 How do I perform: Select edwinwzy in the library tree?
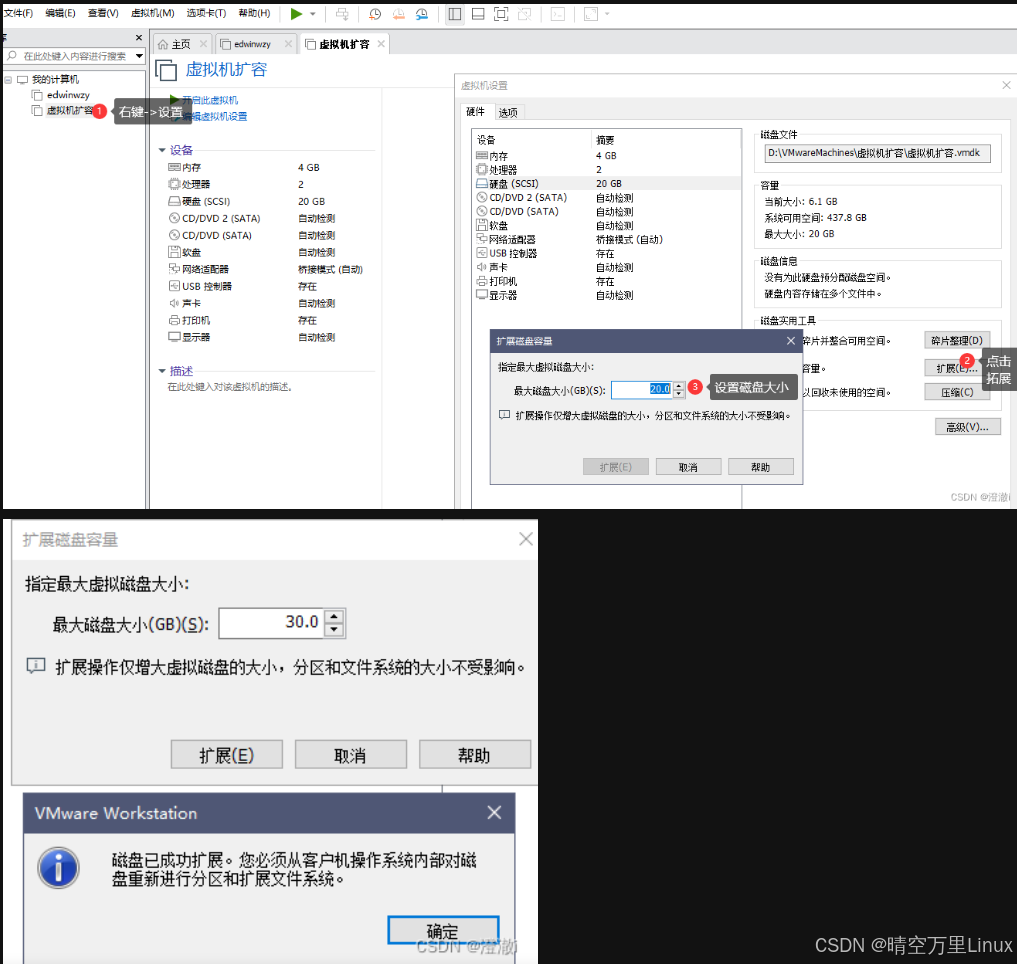[67, 95]
